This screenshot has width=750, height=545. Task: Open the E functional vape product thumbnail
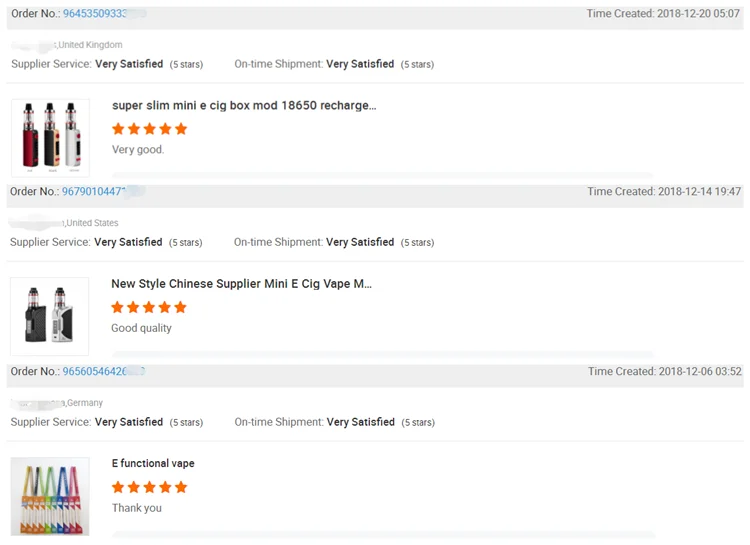50,497
